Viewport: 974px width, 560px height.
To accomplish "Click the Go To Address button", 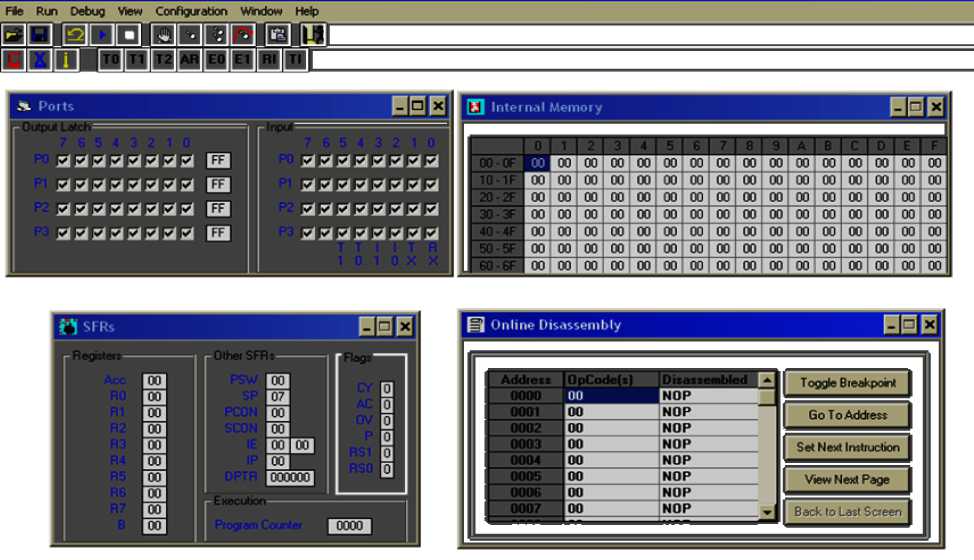I will click(x=847, y=415).
